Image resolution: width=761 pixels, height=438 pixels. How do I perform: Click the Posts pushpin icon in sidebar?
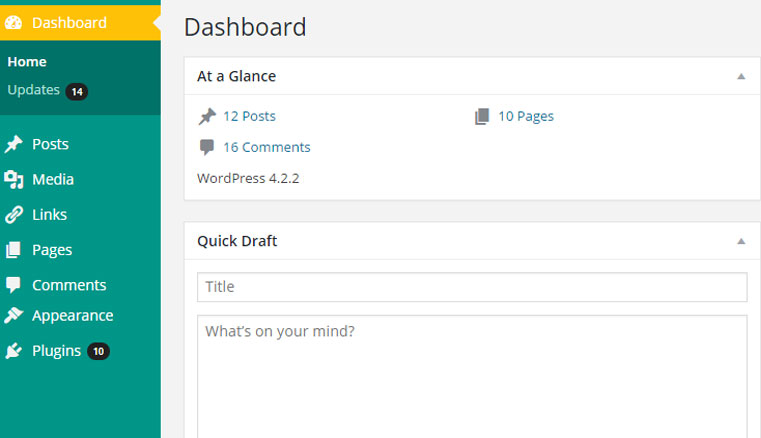click(14, 144)
